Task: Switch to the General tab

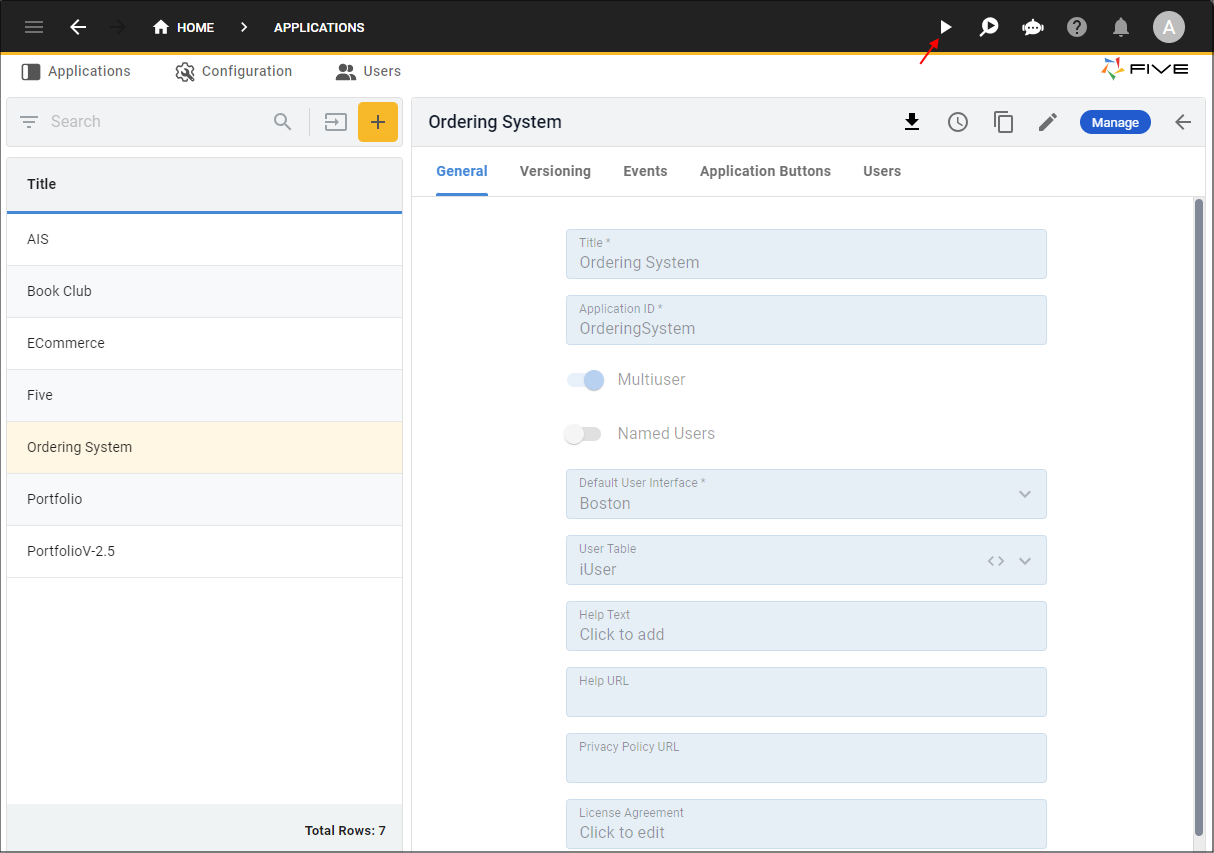Action: point(462,171)
